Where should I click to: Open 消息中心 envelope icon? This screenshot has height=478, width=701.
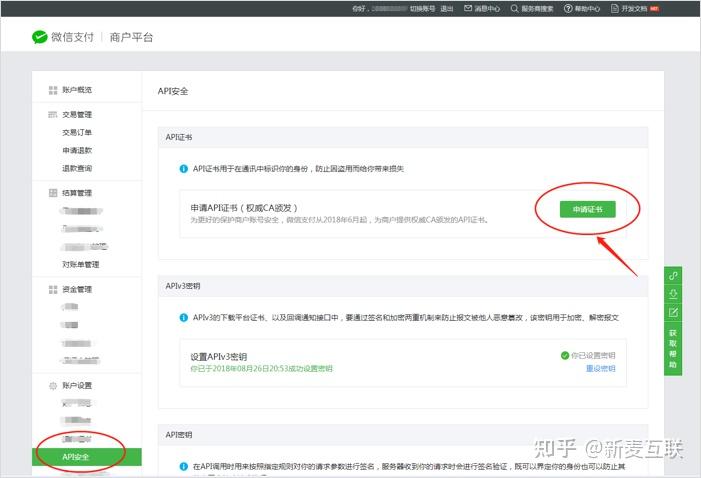pyautogui.click(x=468, y=8)
